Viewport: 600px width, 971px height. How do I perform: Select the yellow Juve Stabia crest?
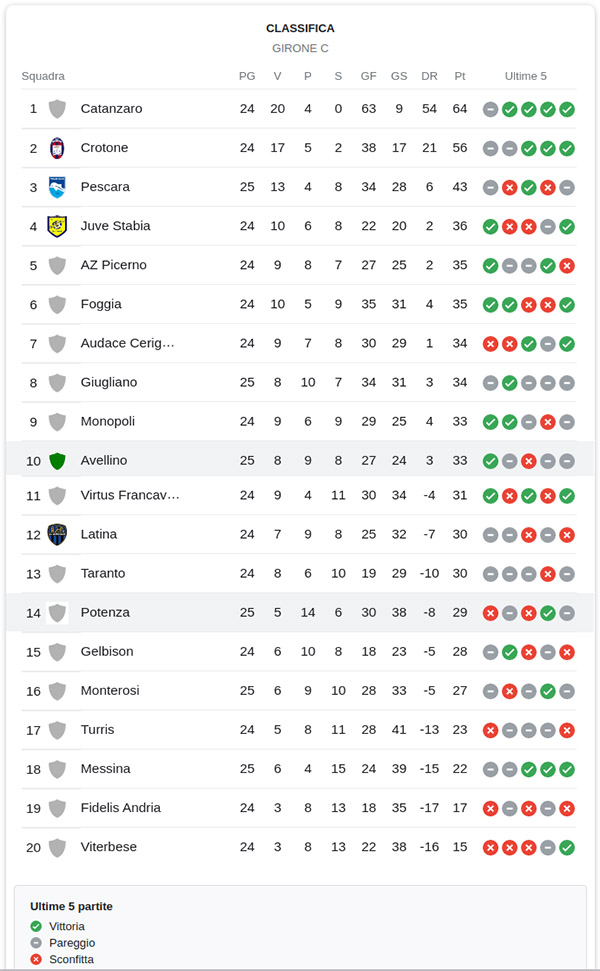coord(57,226)
